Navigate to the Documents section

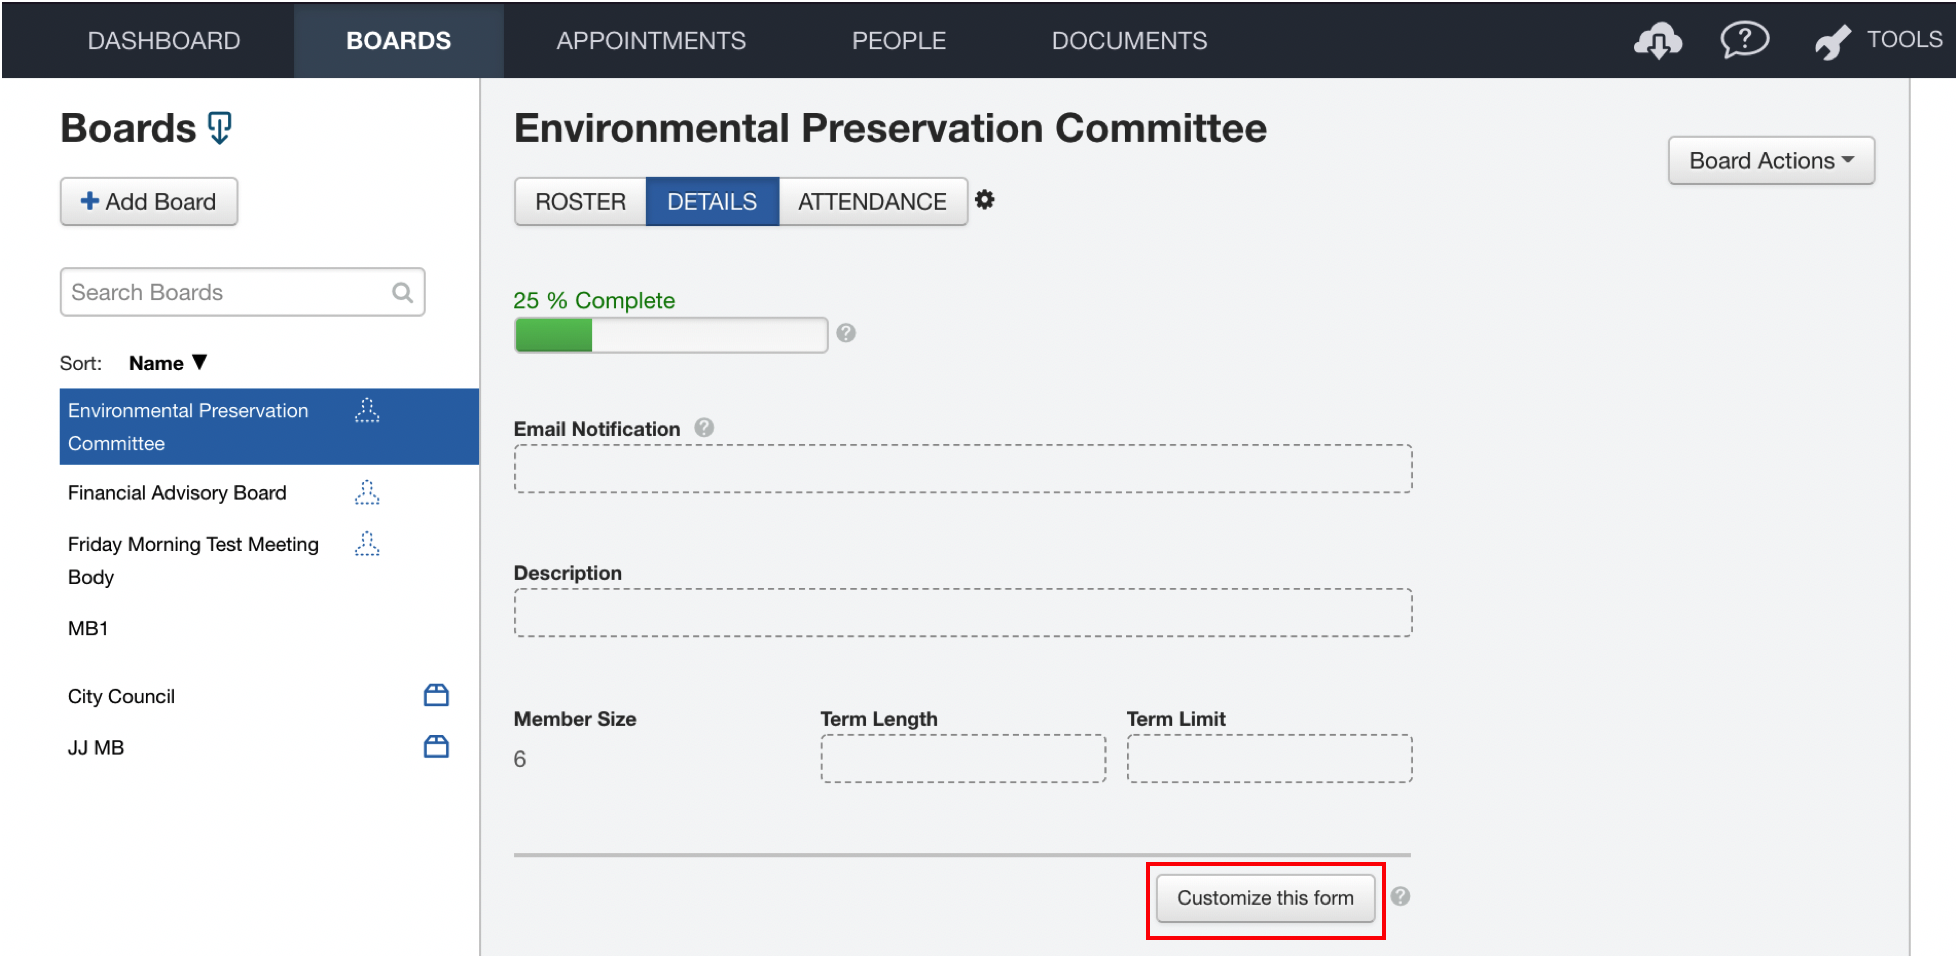(1129, 40)
